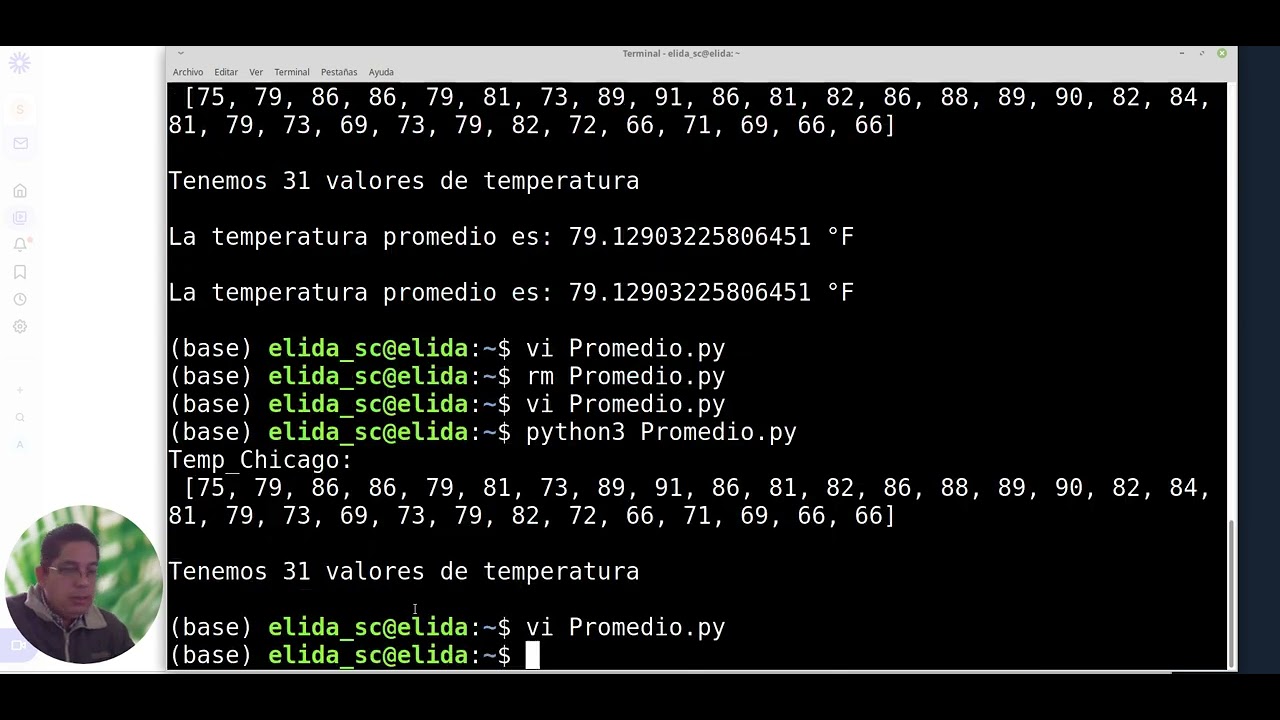Open the terminal title bar window menu arrow
This screenshot has height=720, width=1280.
coord(180,53)
